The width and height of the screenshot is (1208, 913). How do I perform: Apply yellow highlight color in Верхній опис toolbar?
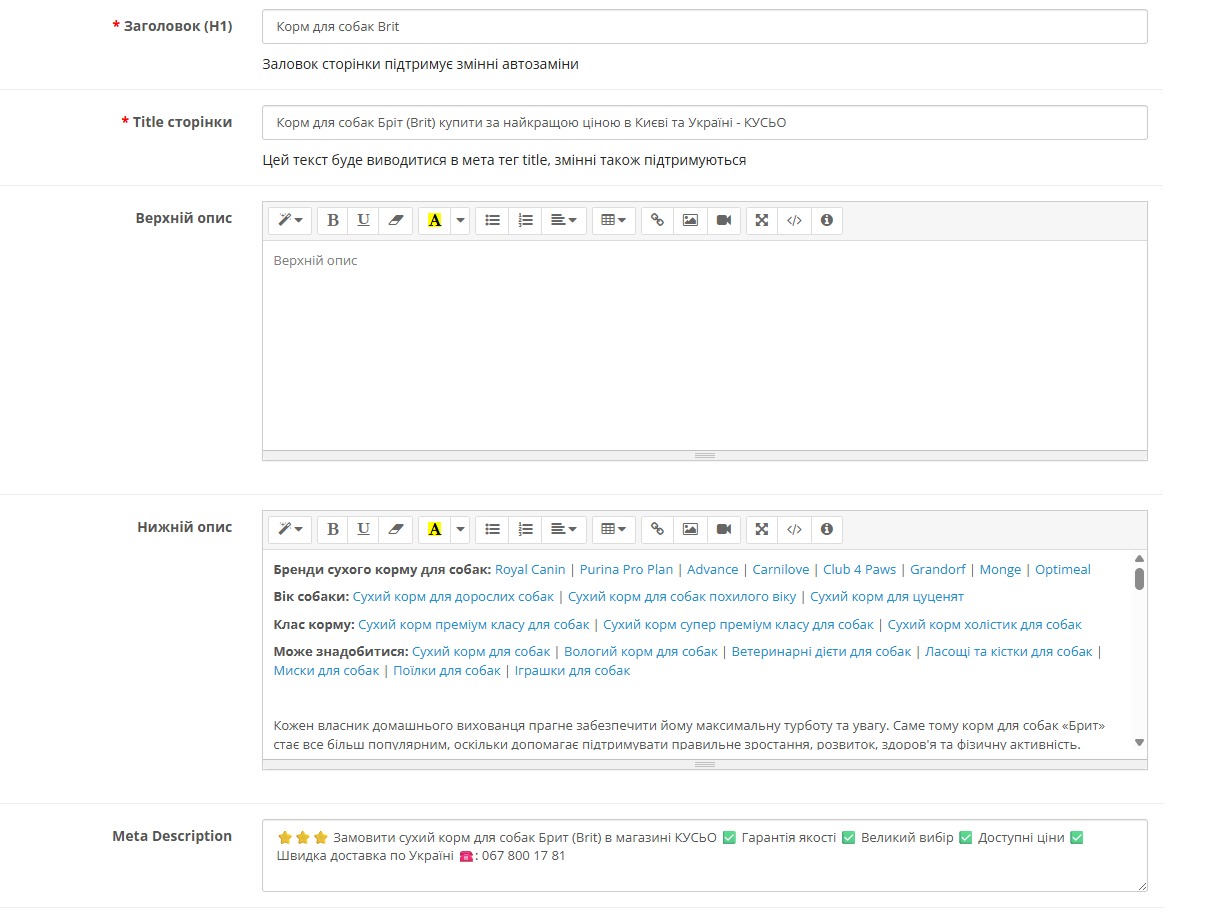tap(434, 220)
